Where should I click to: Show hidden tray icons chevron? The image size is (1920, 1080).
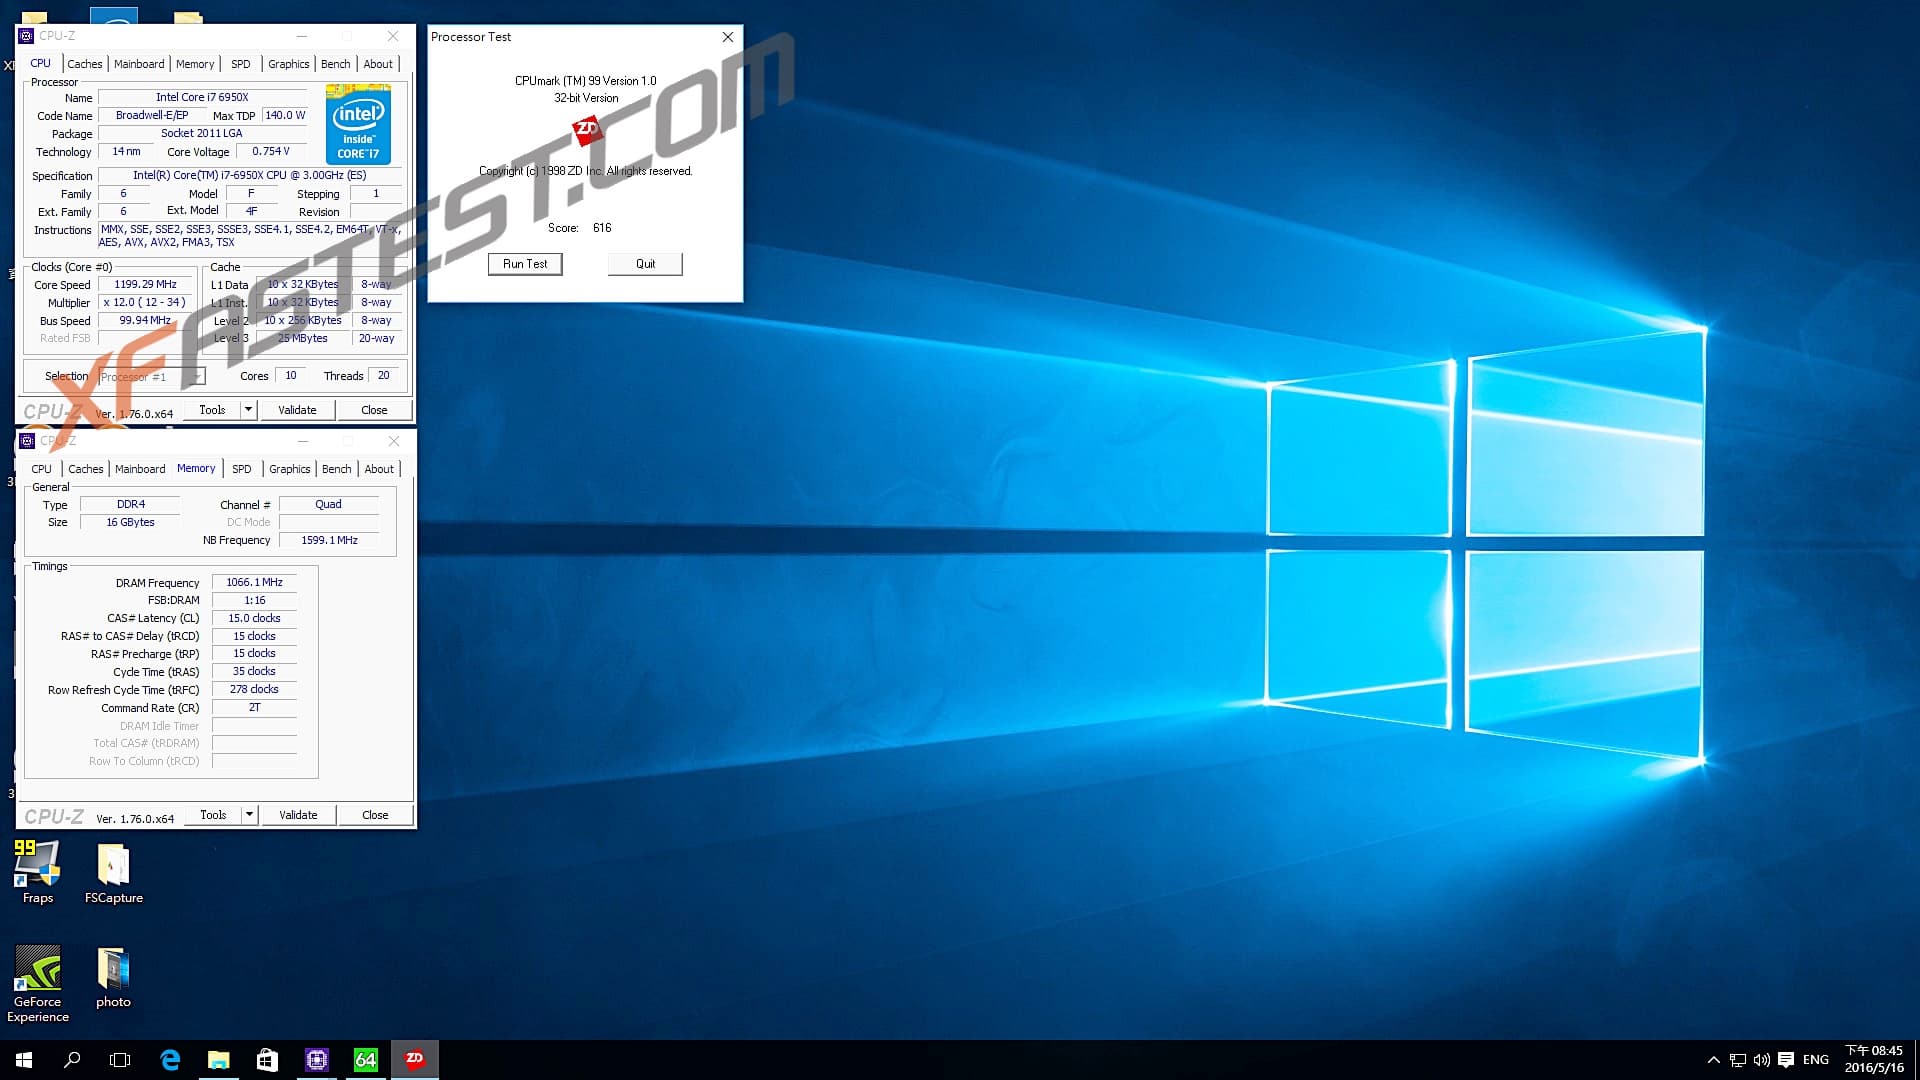pyautogui.click(x=1713, y=1060)
